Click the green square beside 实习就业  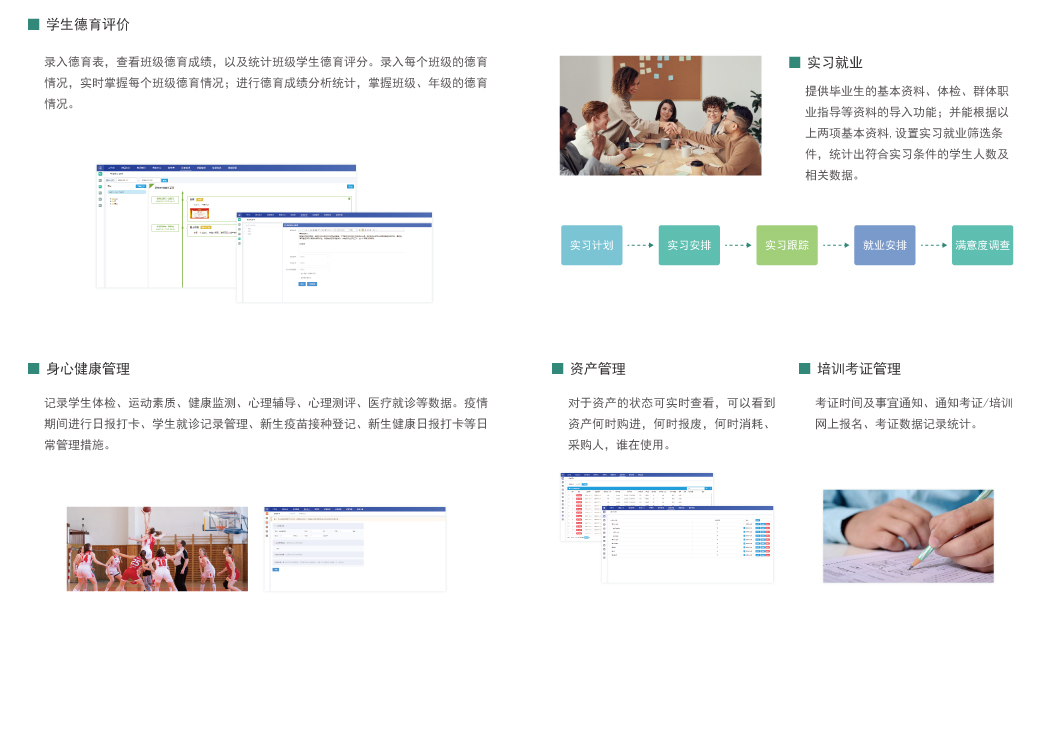(x=794, y=62)
